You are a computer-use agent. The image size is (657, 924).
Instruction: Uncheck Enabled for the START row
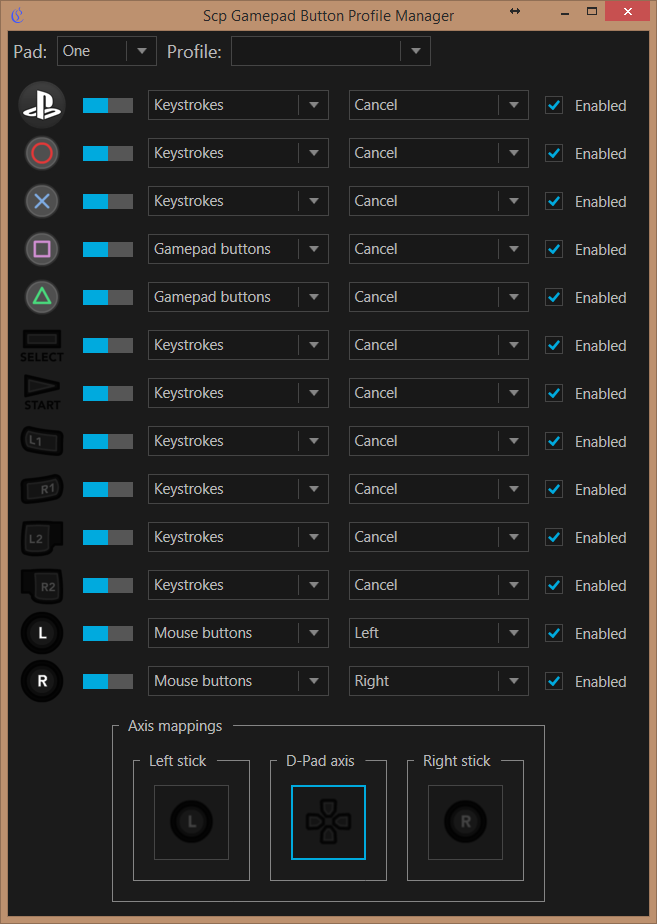coord(554,393)
